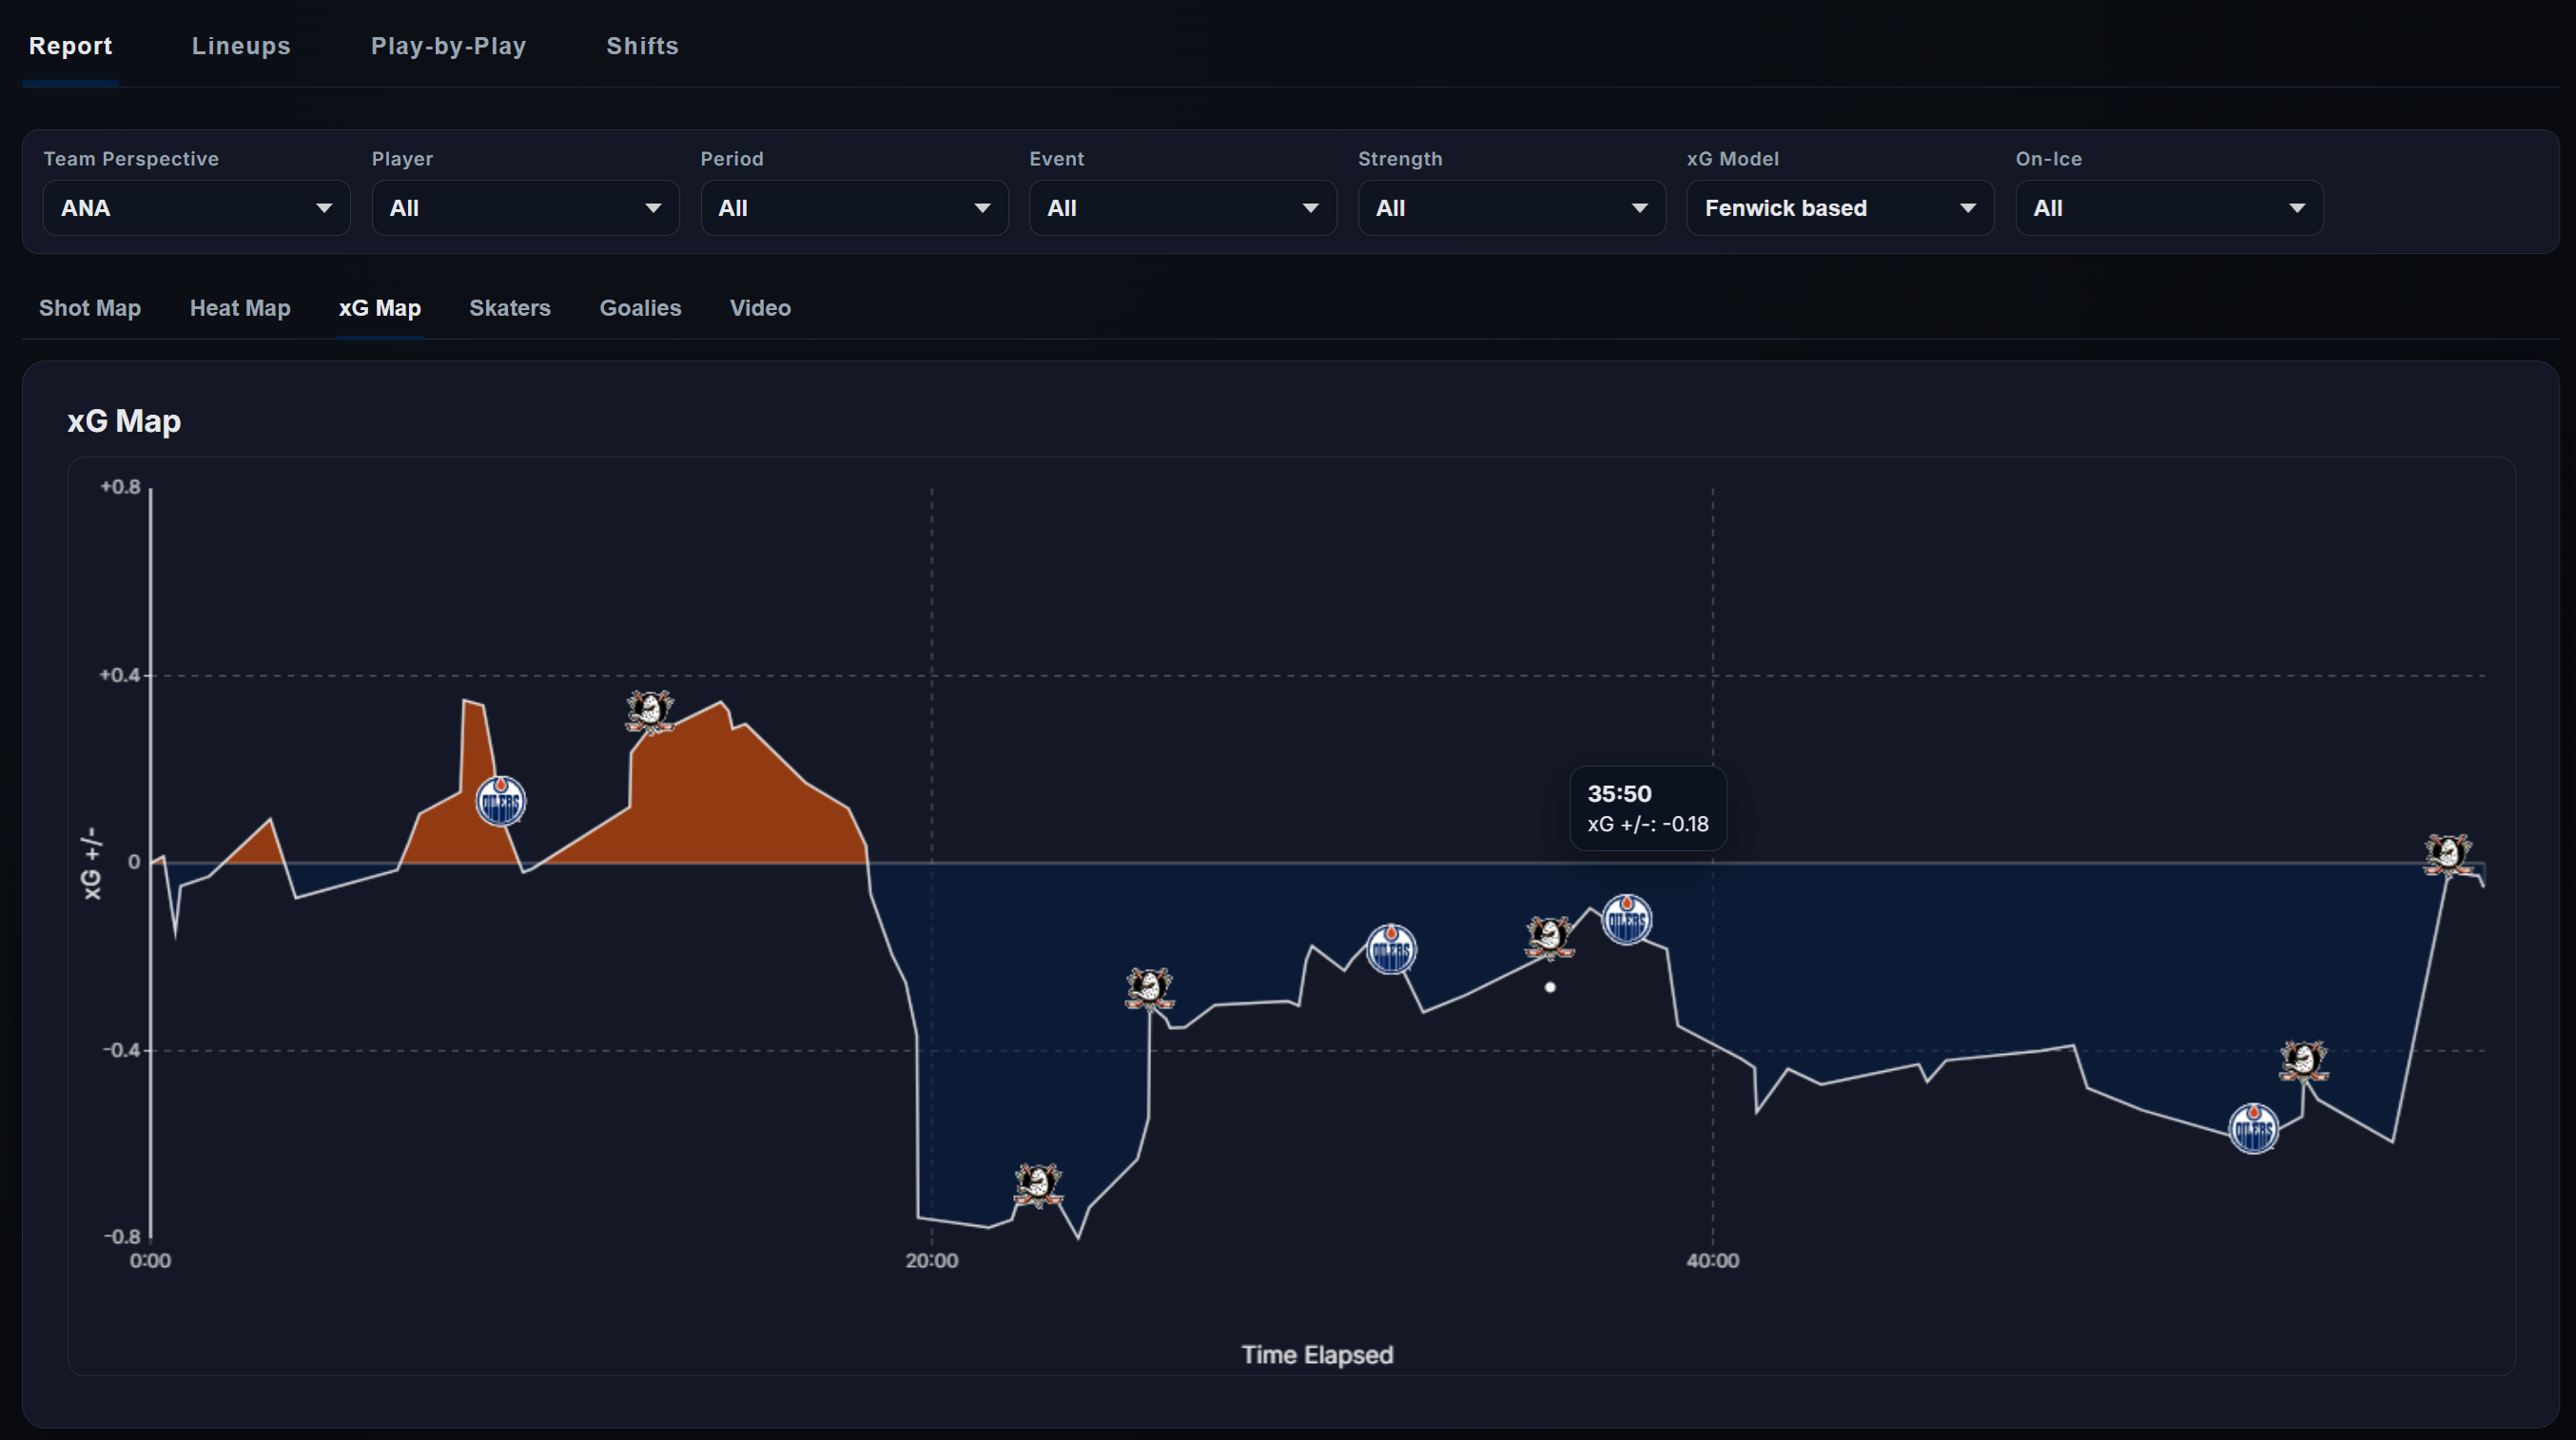
Task: Open the Team Perspective ANA dropdown
Action: pyautogui.click(x=196, y=208)
